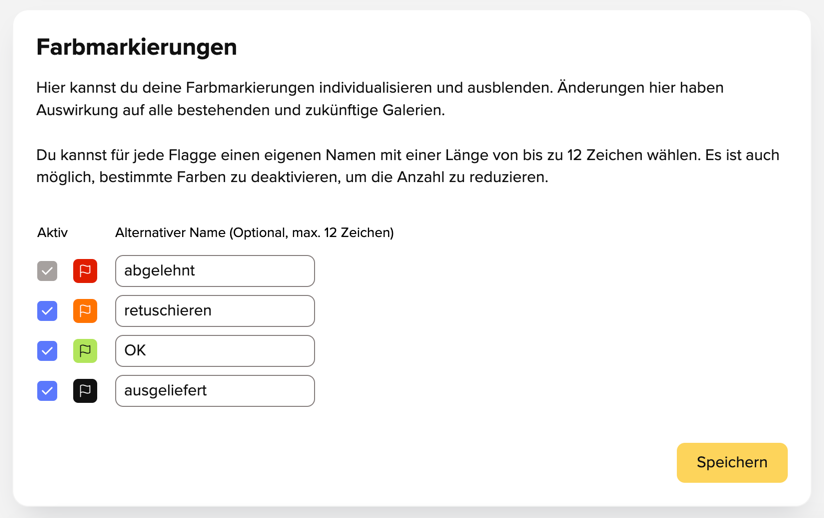Click the black flag color icon
This screenshot has width=824, height=518.
(85, 391)
